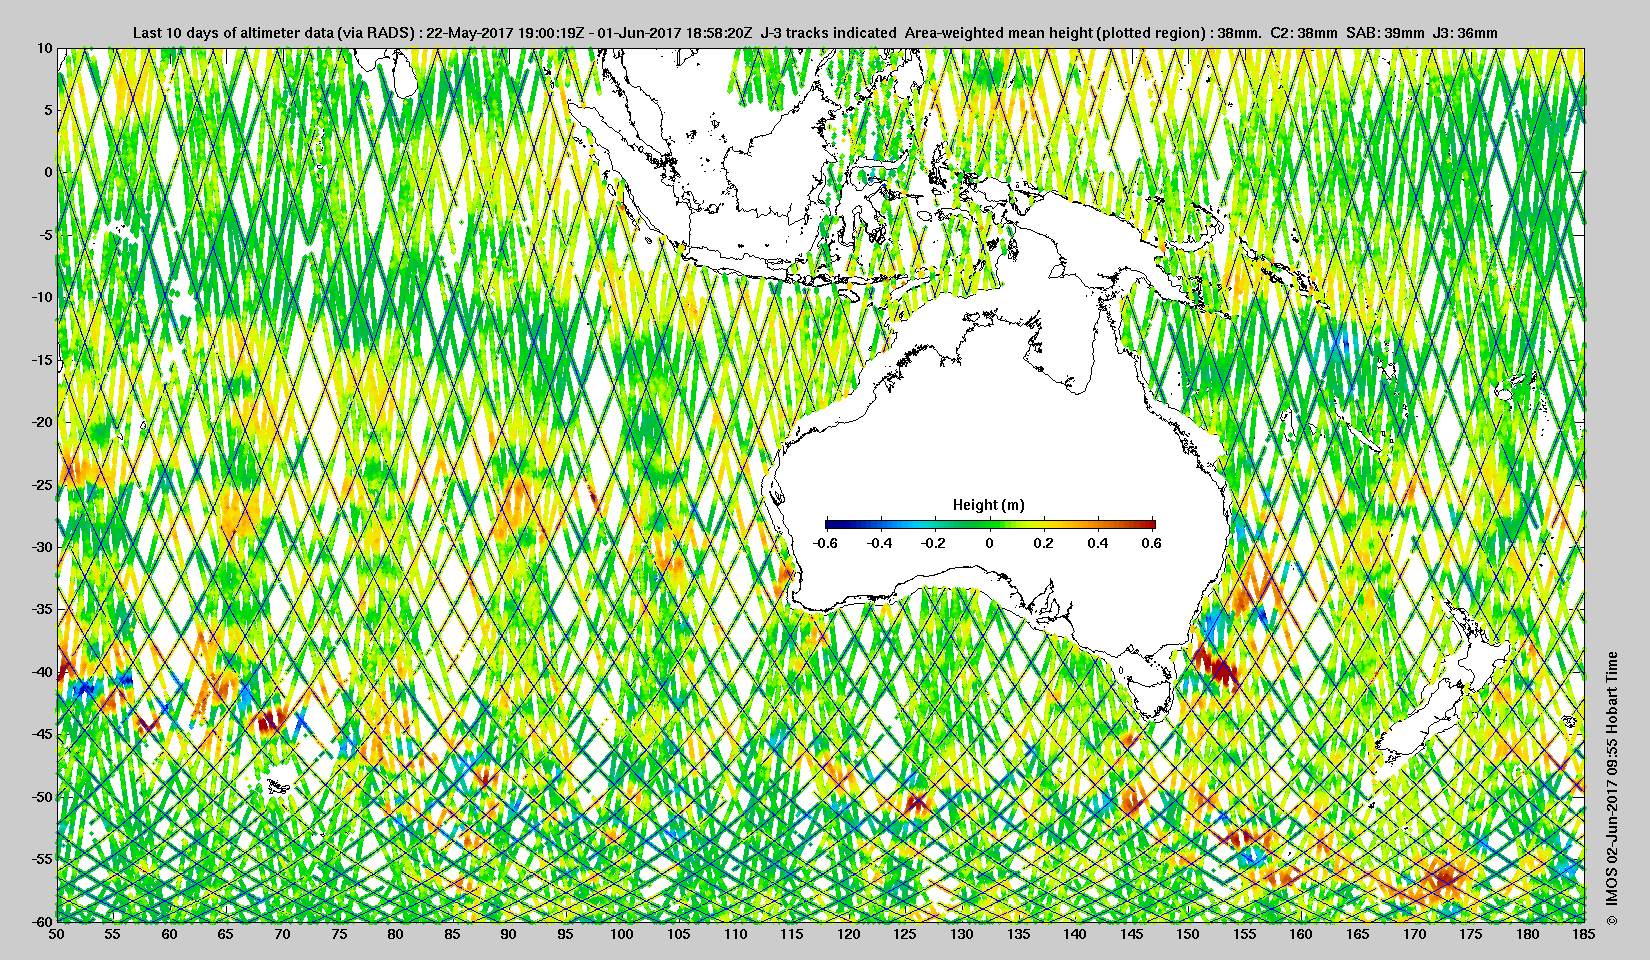The height and width of the screenshot is (960, 1650).
Task: Click the height colorbar gradient strip
Action: (990, 524)
